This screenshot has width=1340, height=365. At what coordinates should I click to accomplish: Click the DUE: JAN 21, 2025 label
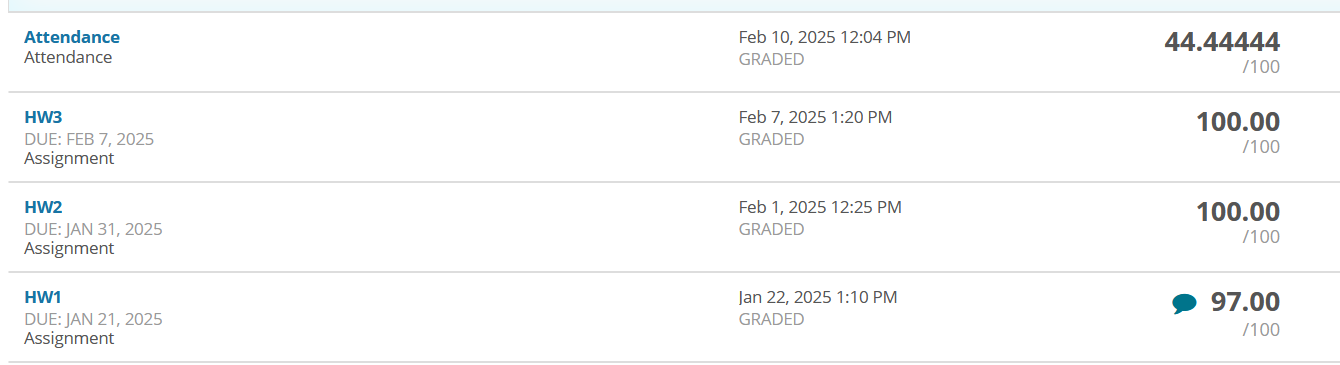[93, 319]
